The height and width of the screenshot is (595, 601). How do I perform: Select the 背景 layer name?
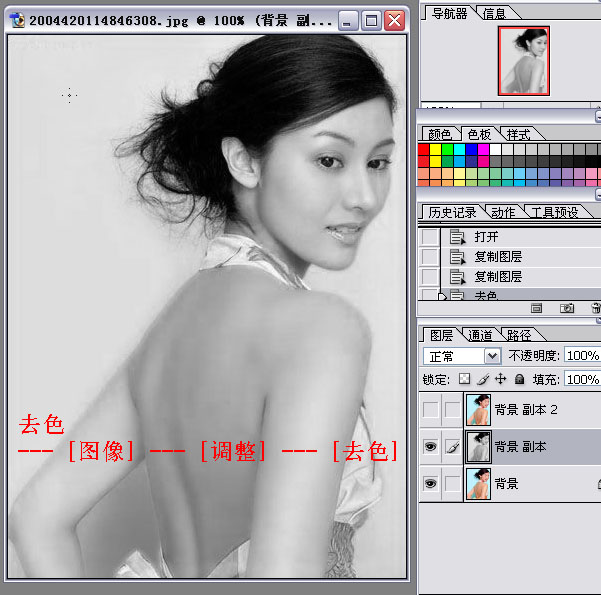506,483
